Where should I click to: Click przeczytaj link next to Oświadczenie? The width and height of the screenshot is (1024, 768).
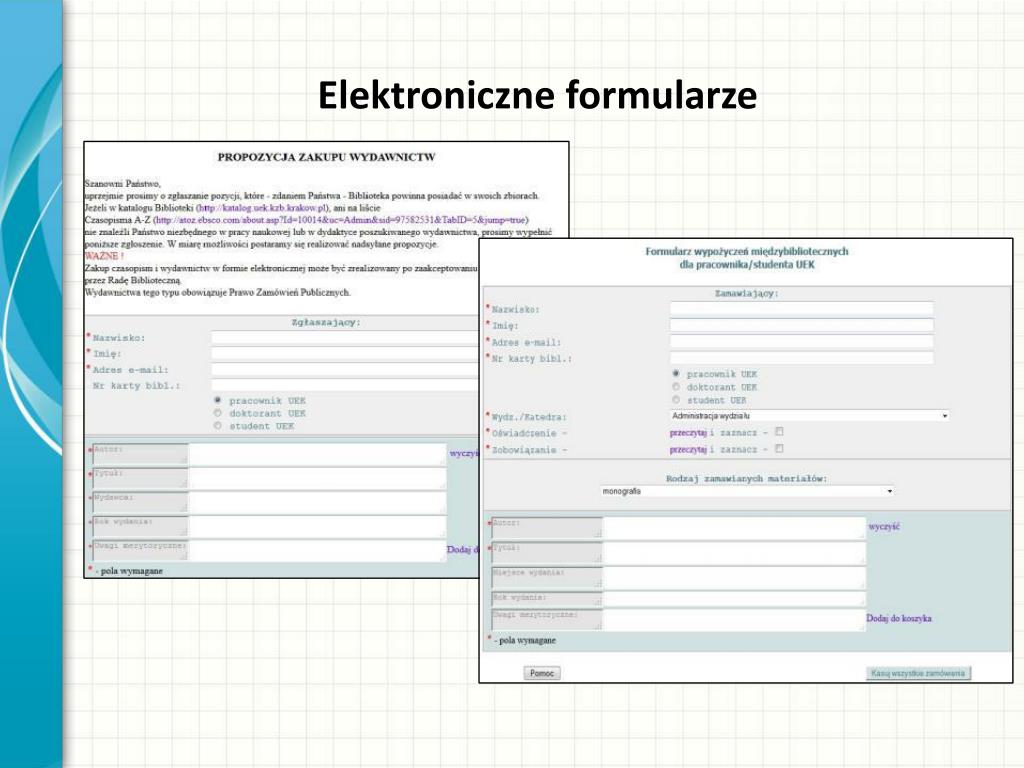tap(688, 433)
